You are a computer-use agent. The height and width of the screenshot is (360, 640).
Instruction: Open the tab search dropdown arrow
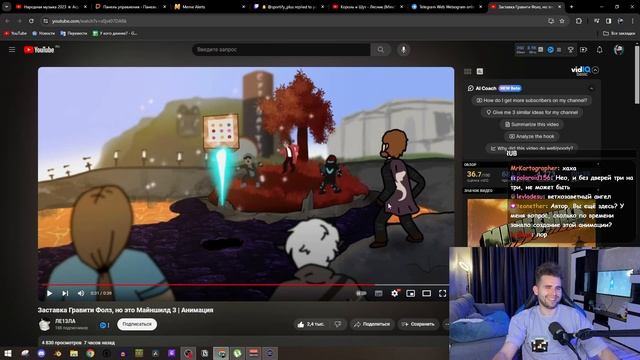pos(7,7)
